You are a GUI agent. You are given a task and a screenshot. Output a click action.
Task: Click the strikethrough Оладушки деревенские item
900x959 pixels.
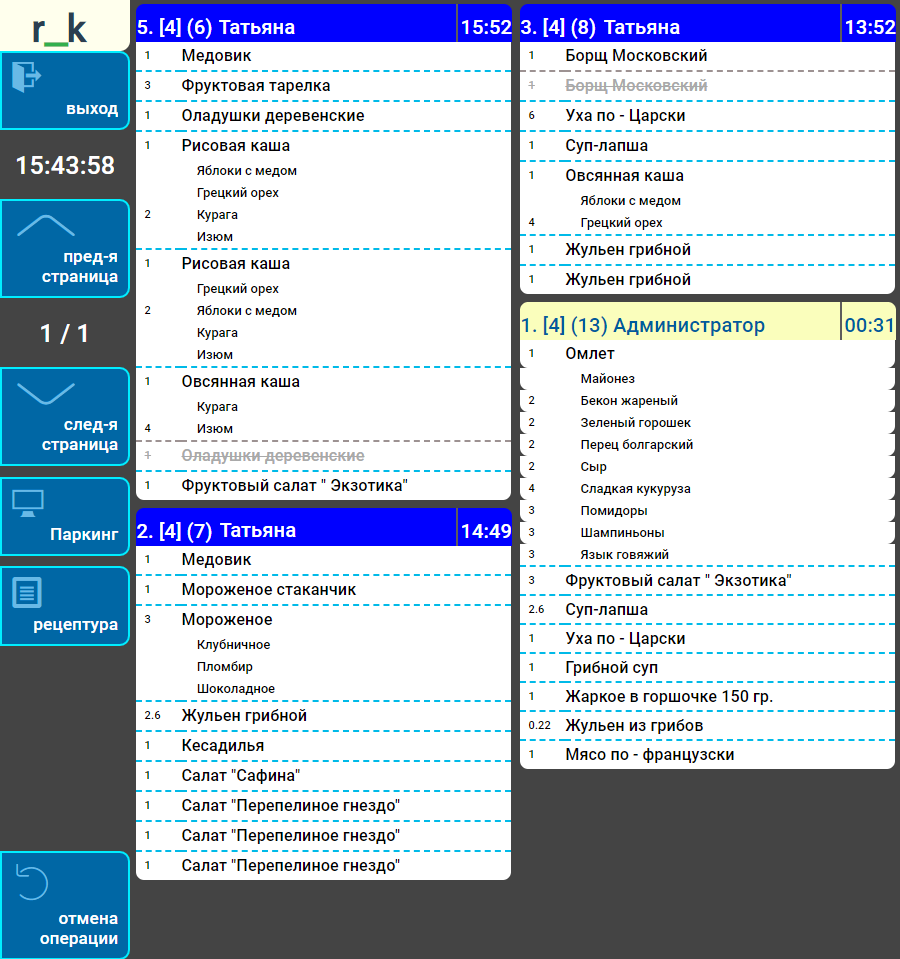[x=272, y=456]
